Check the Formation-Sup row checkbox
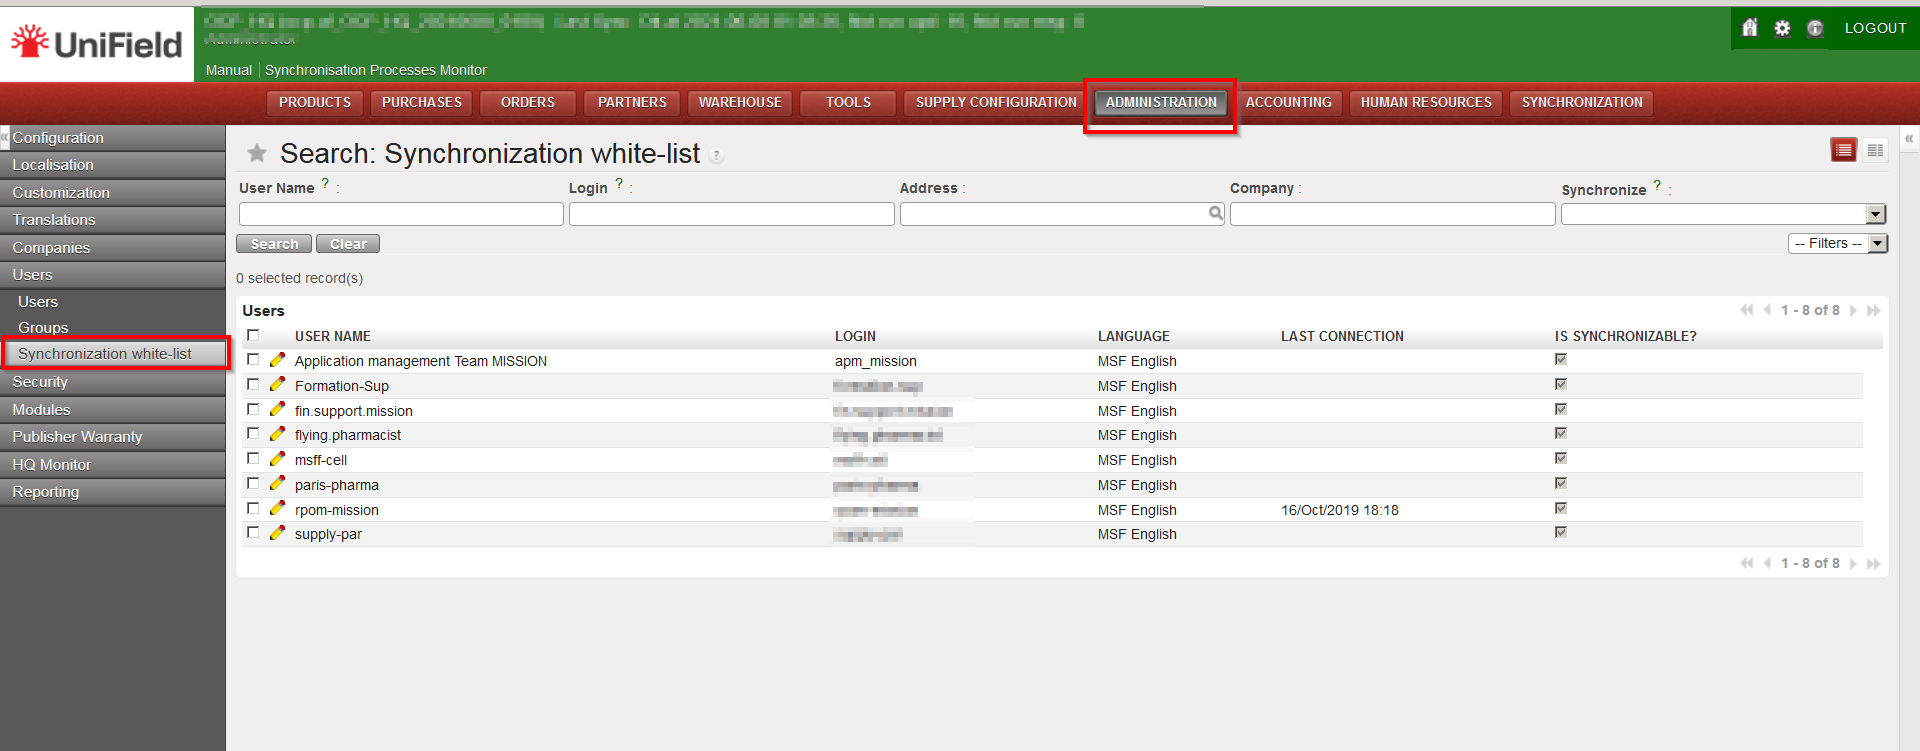The image size is (1920, 751). 253,384
